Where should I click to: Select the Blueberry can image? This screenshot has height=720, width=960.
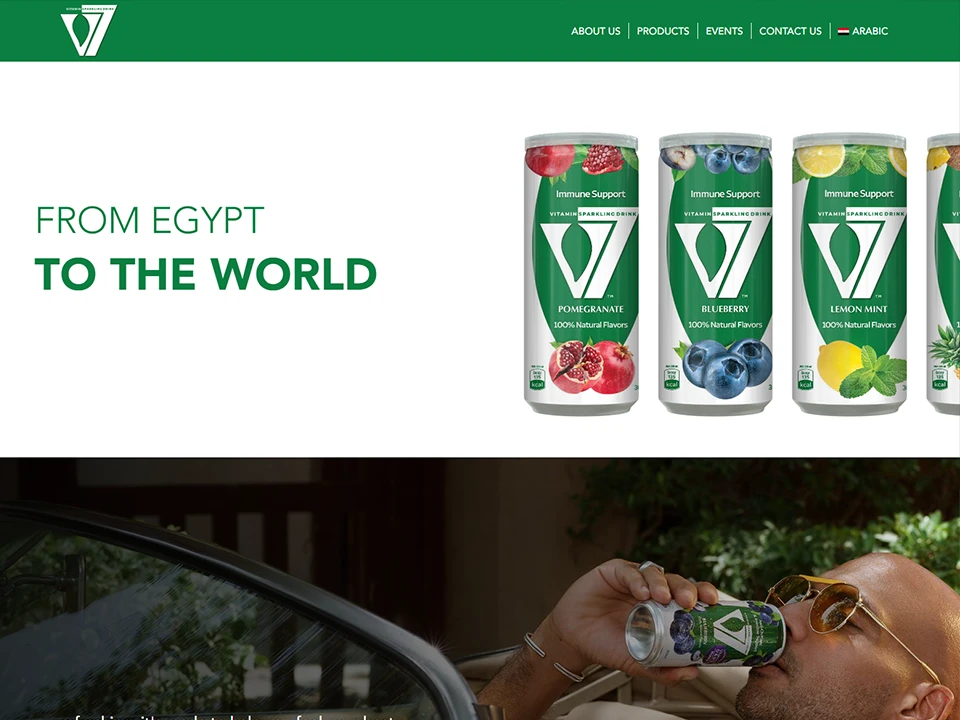715,274
